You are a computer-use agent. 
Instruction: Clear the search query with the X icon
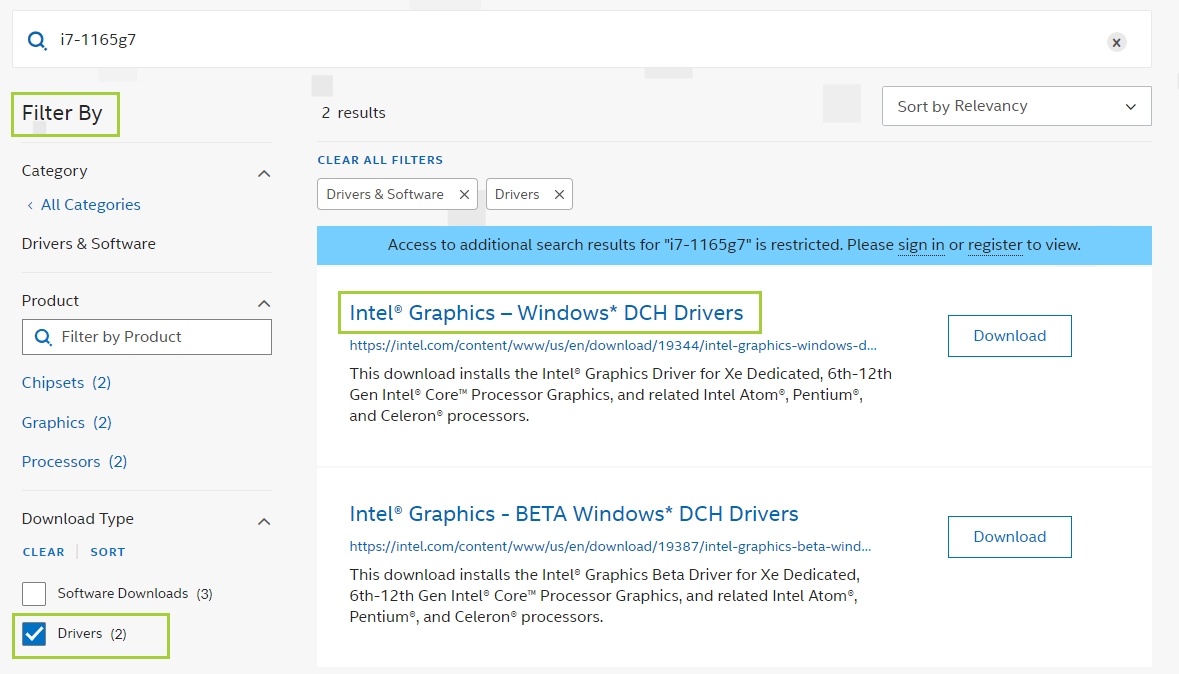point(1117,42)
